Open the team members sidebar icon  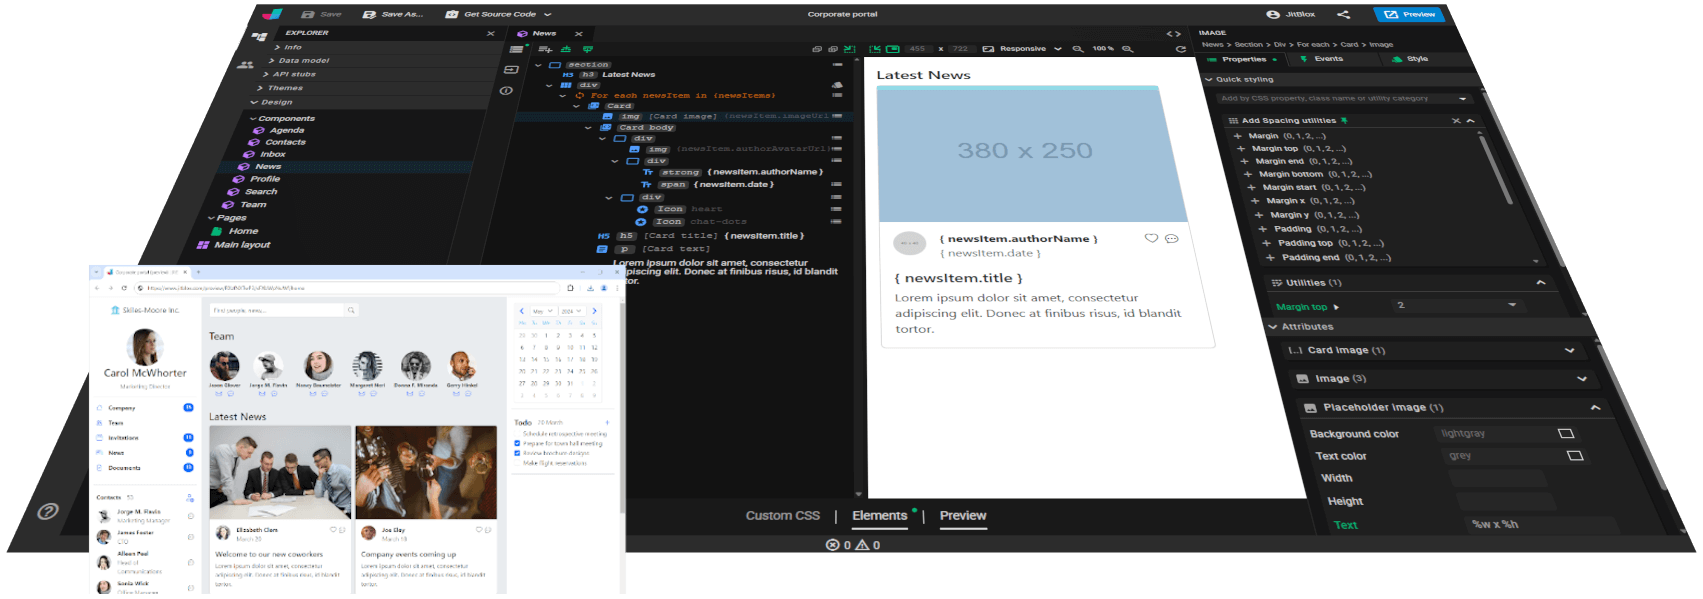tap(245, 65)
